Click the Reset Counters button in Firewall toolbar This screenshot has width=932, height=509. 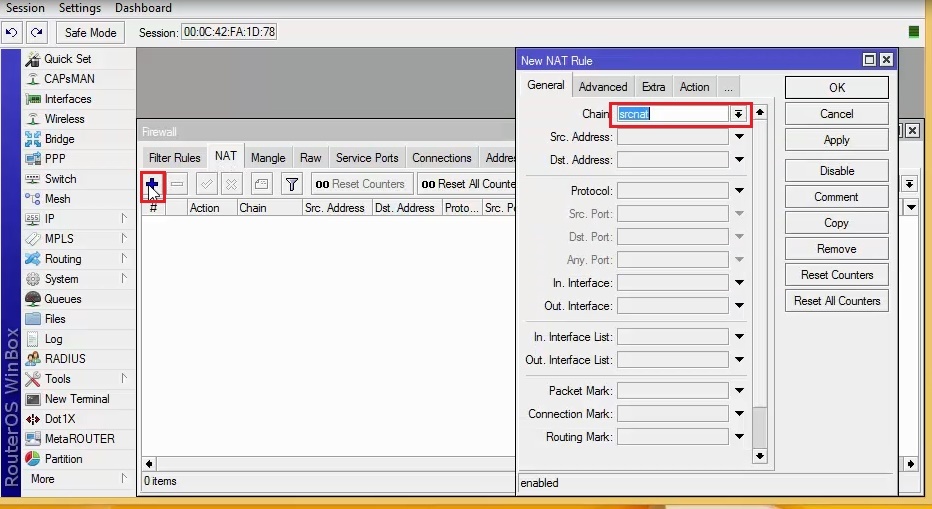pos(359,184)
